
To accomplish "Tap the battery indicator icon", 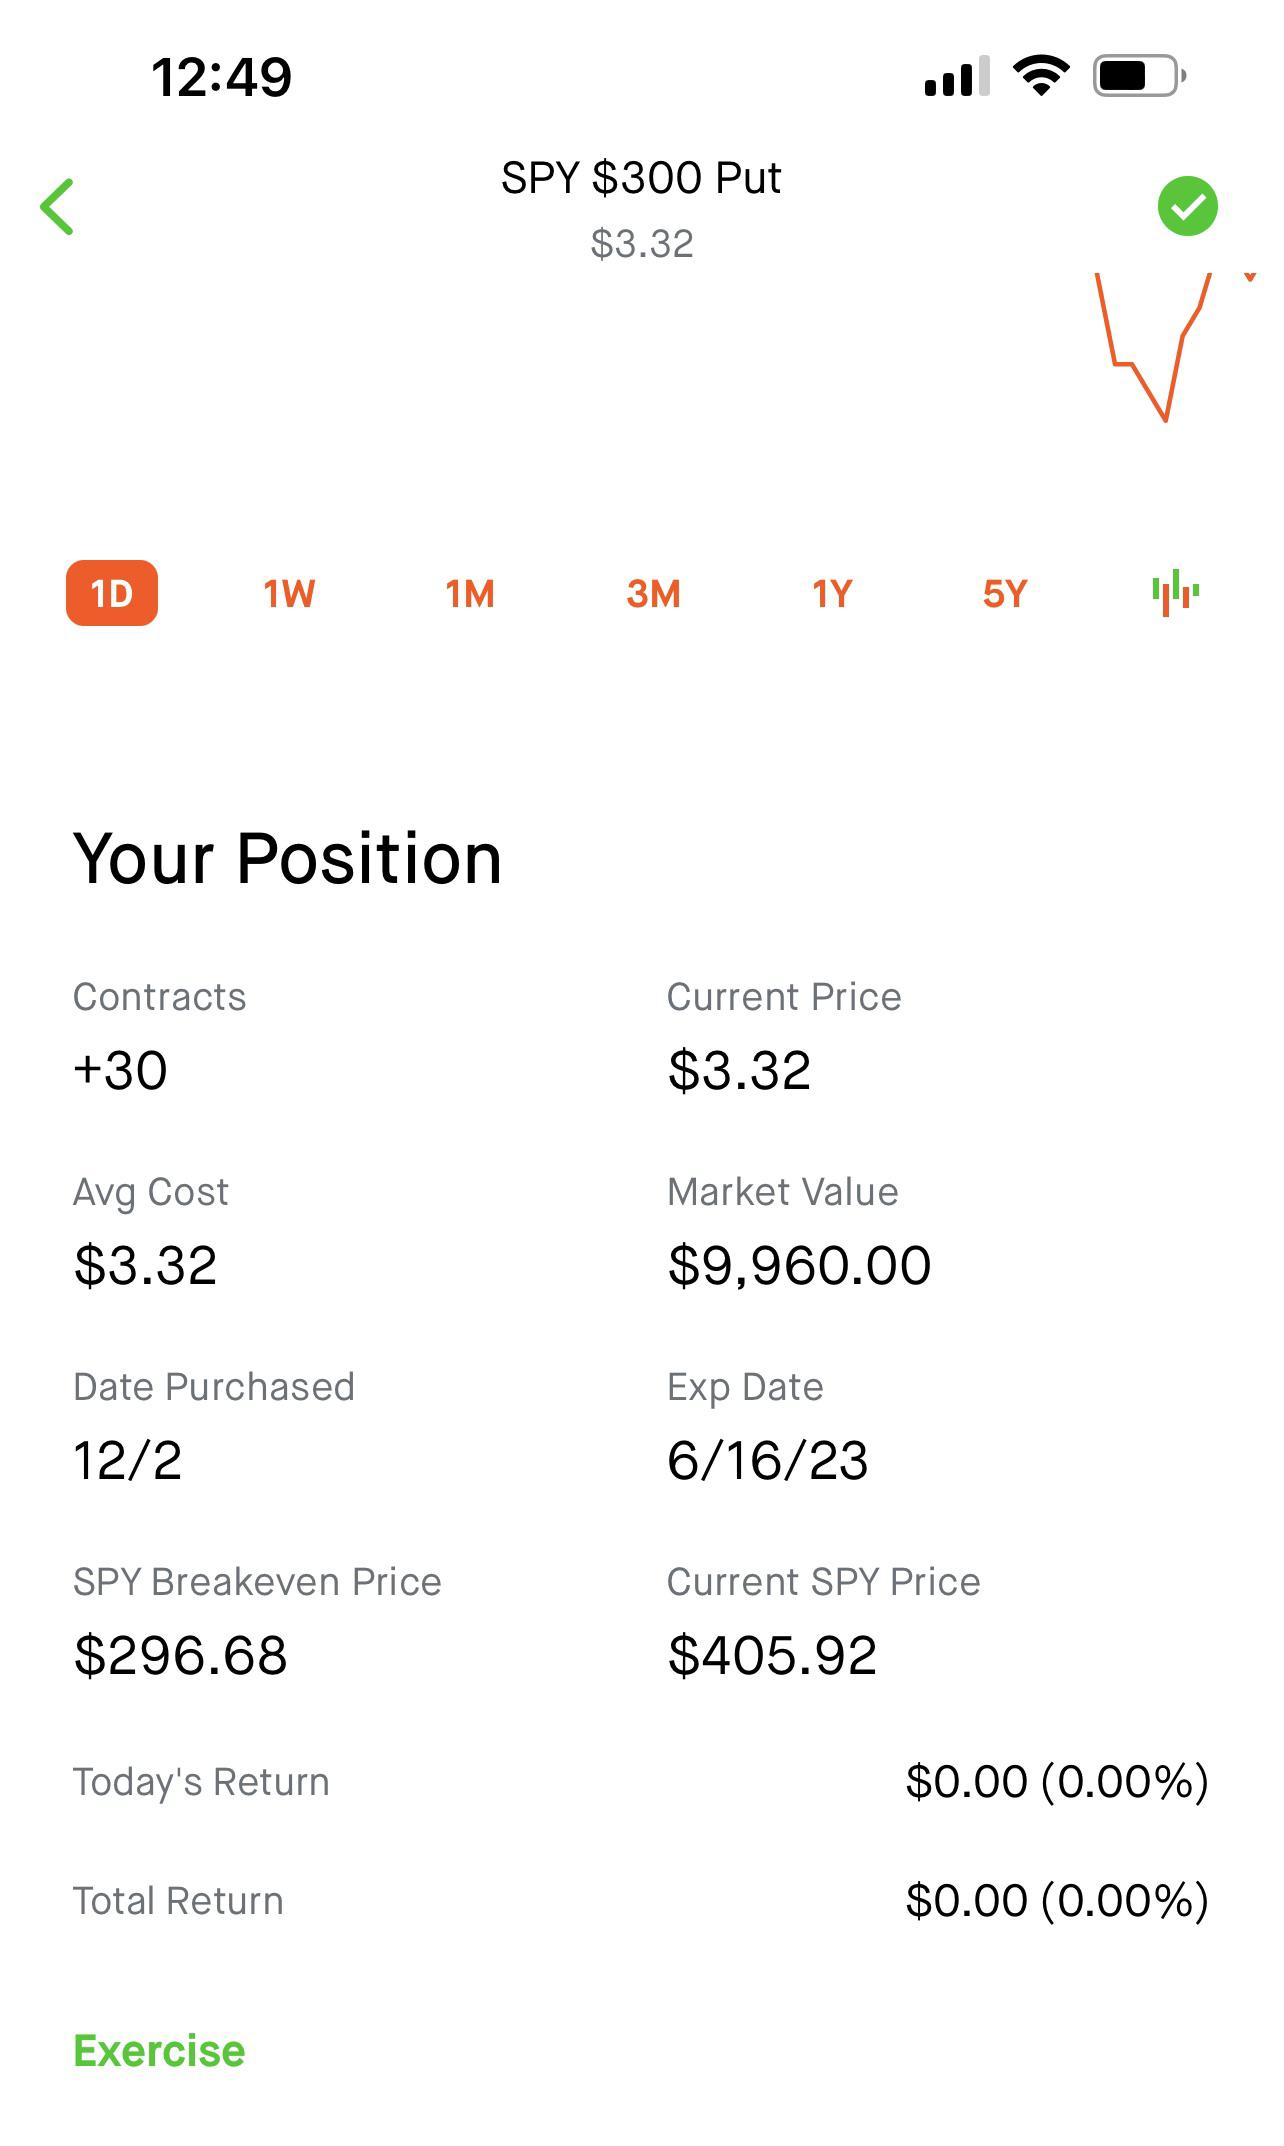I will [x=1139, y=76].
